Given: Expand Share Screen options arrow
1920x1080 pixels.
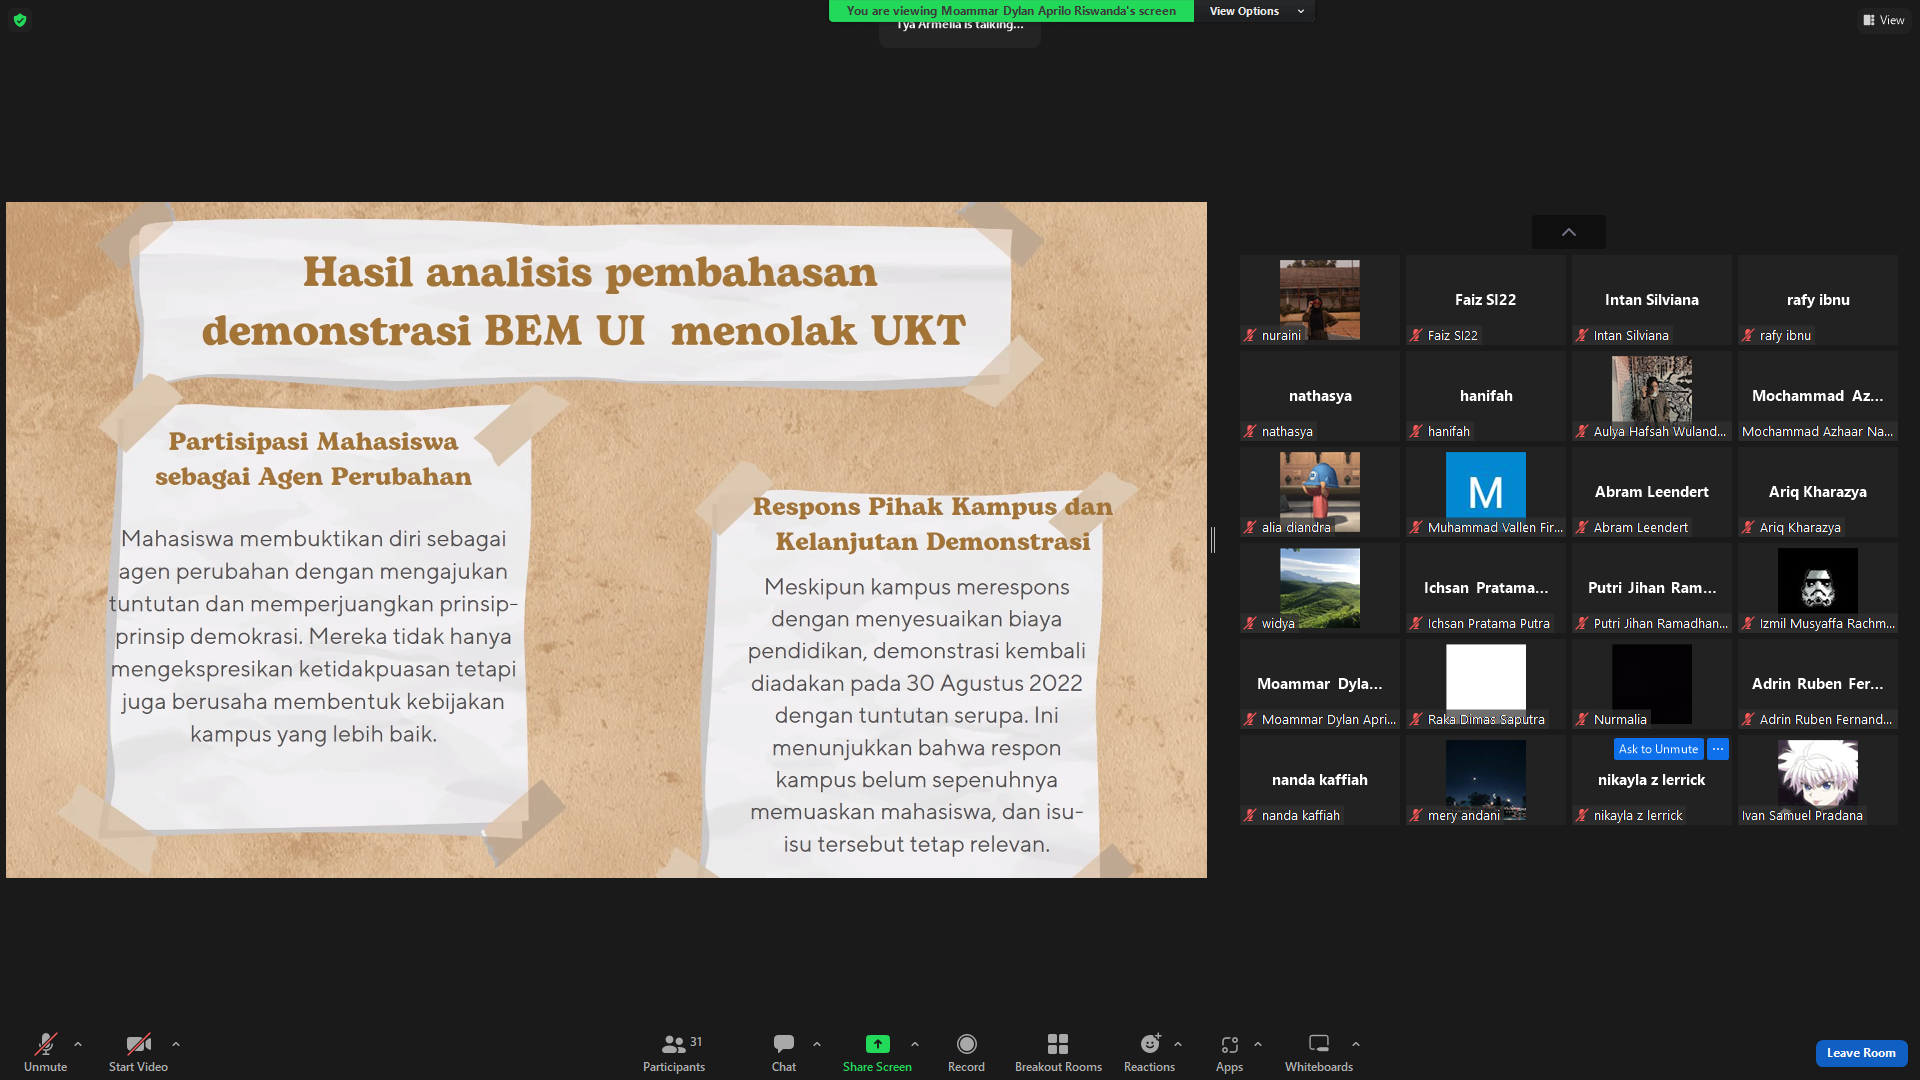Looking at the screenshot, I should (915, 1044).
